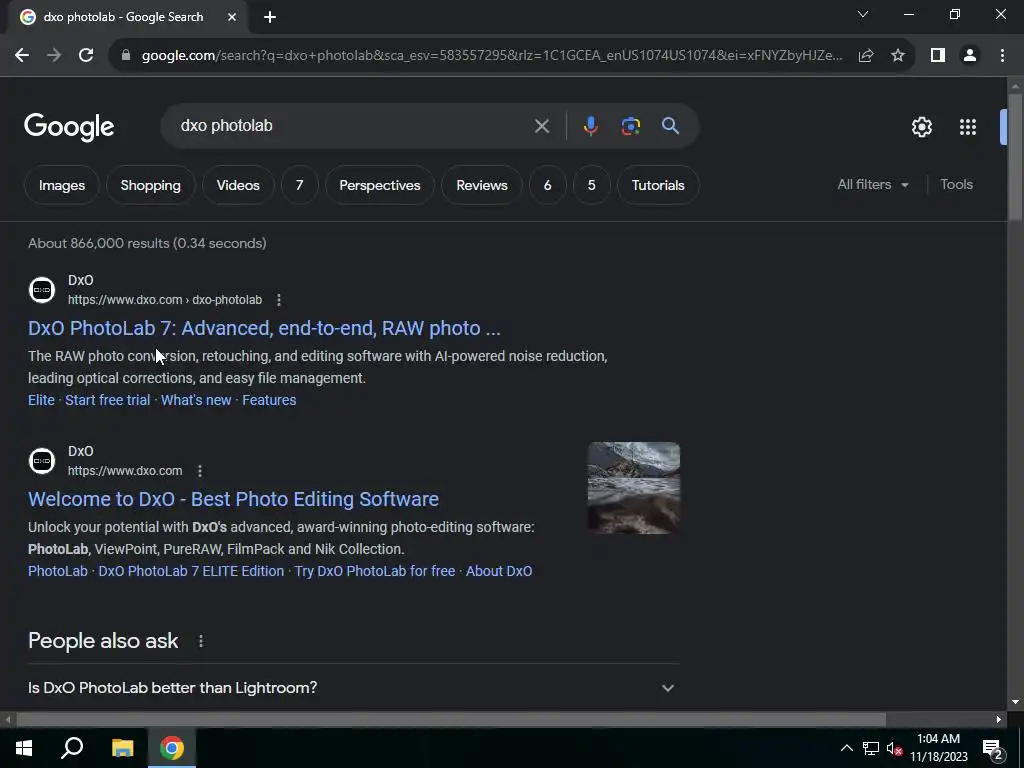Click horizontal scrollbar right arrow

pyautogui.click(x=999, y=720)
